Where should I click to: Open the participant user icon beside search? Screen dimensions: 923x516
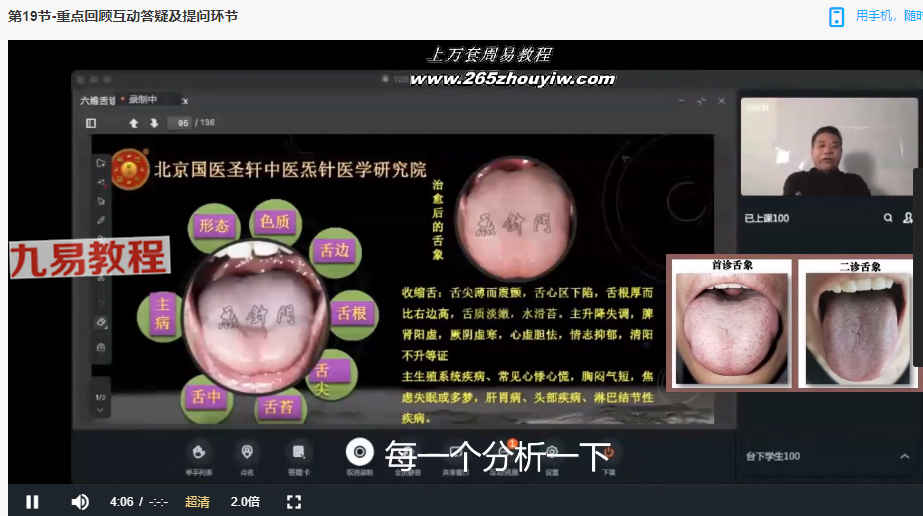[x=908, y=218]
